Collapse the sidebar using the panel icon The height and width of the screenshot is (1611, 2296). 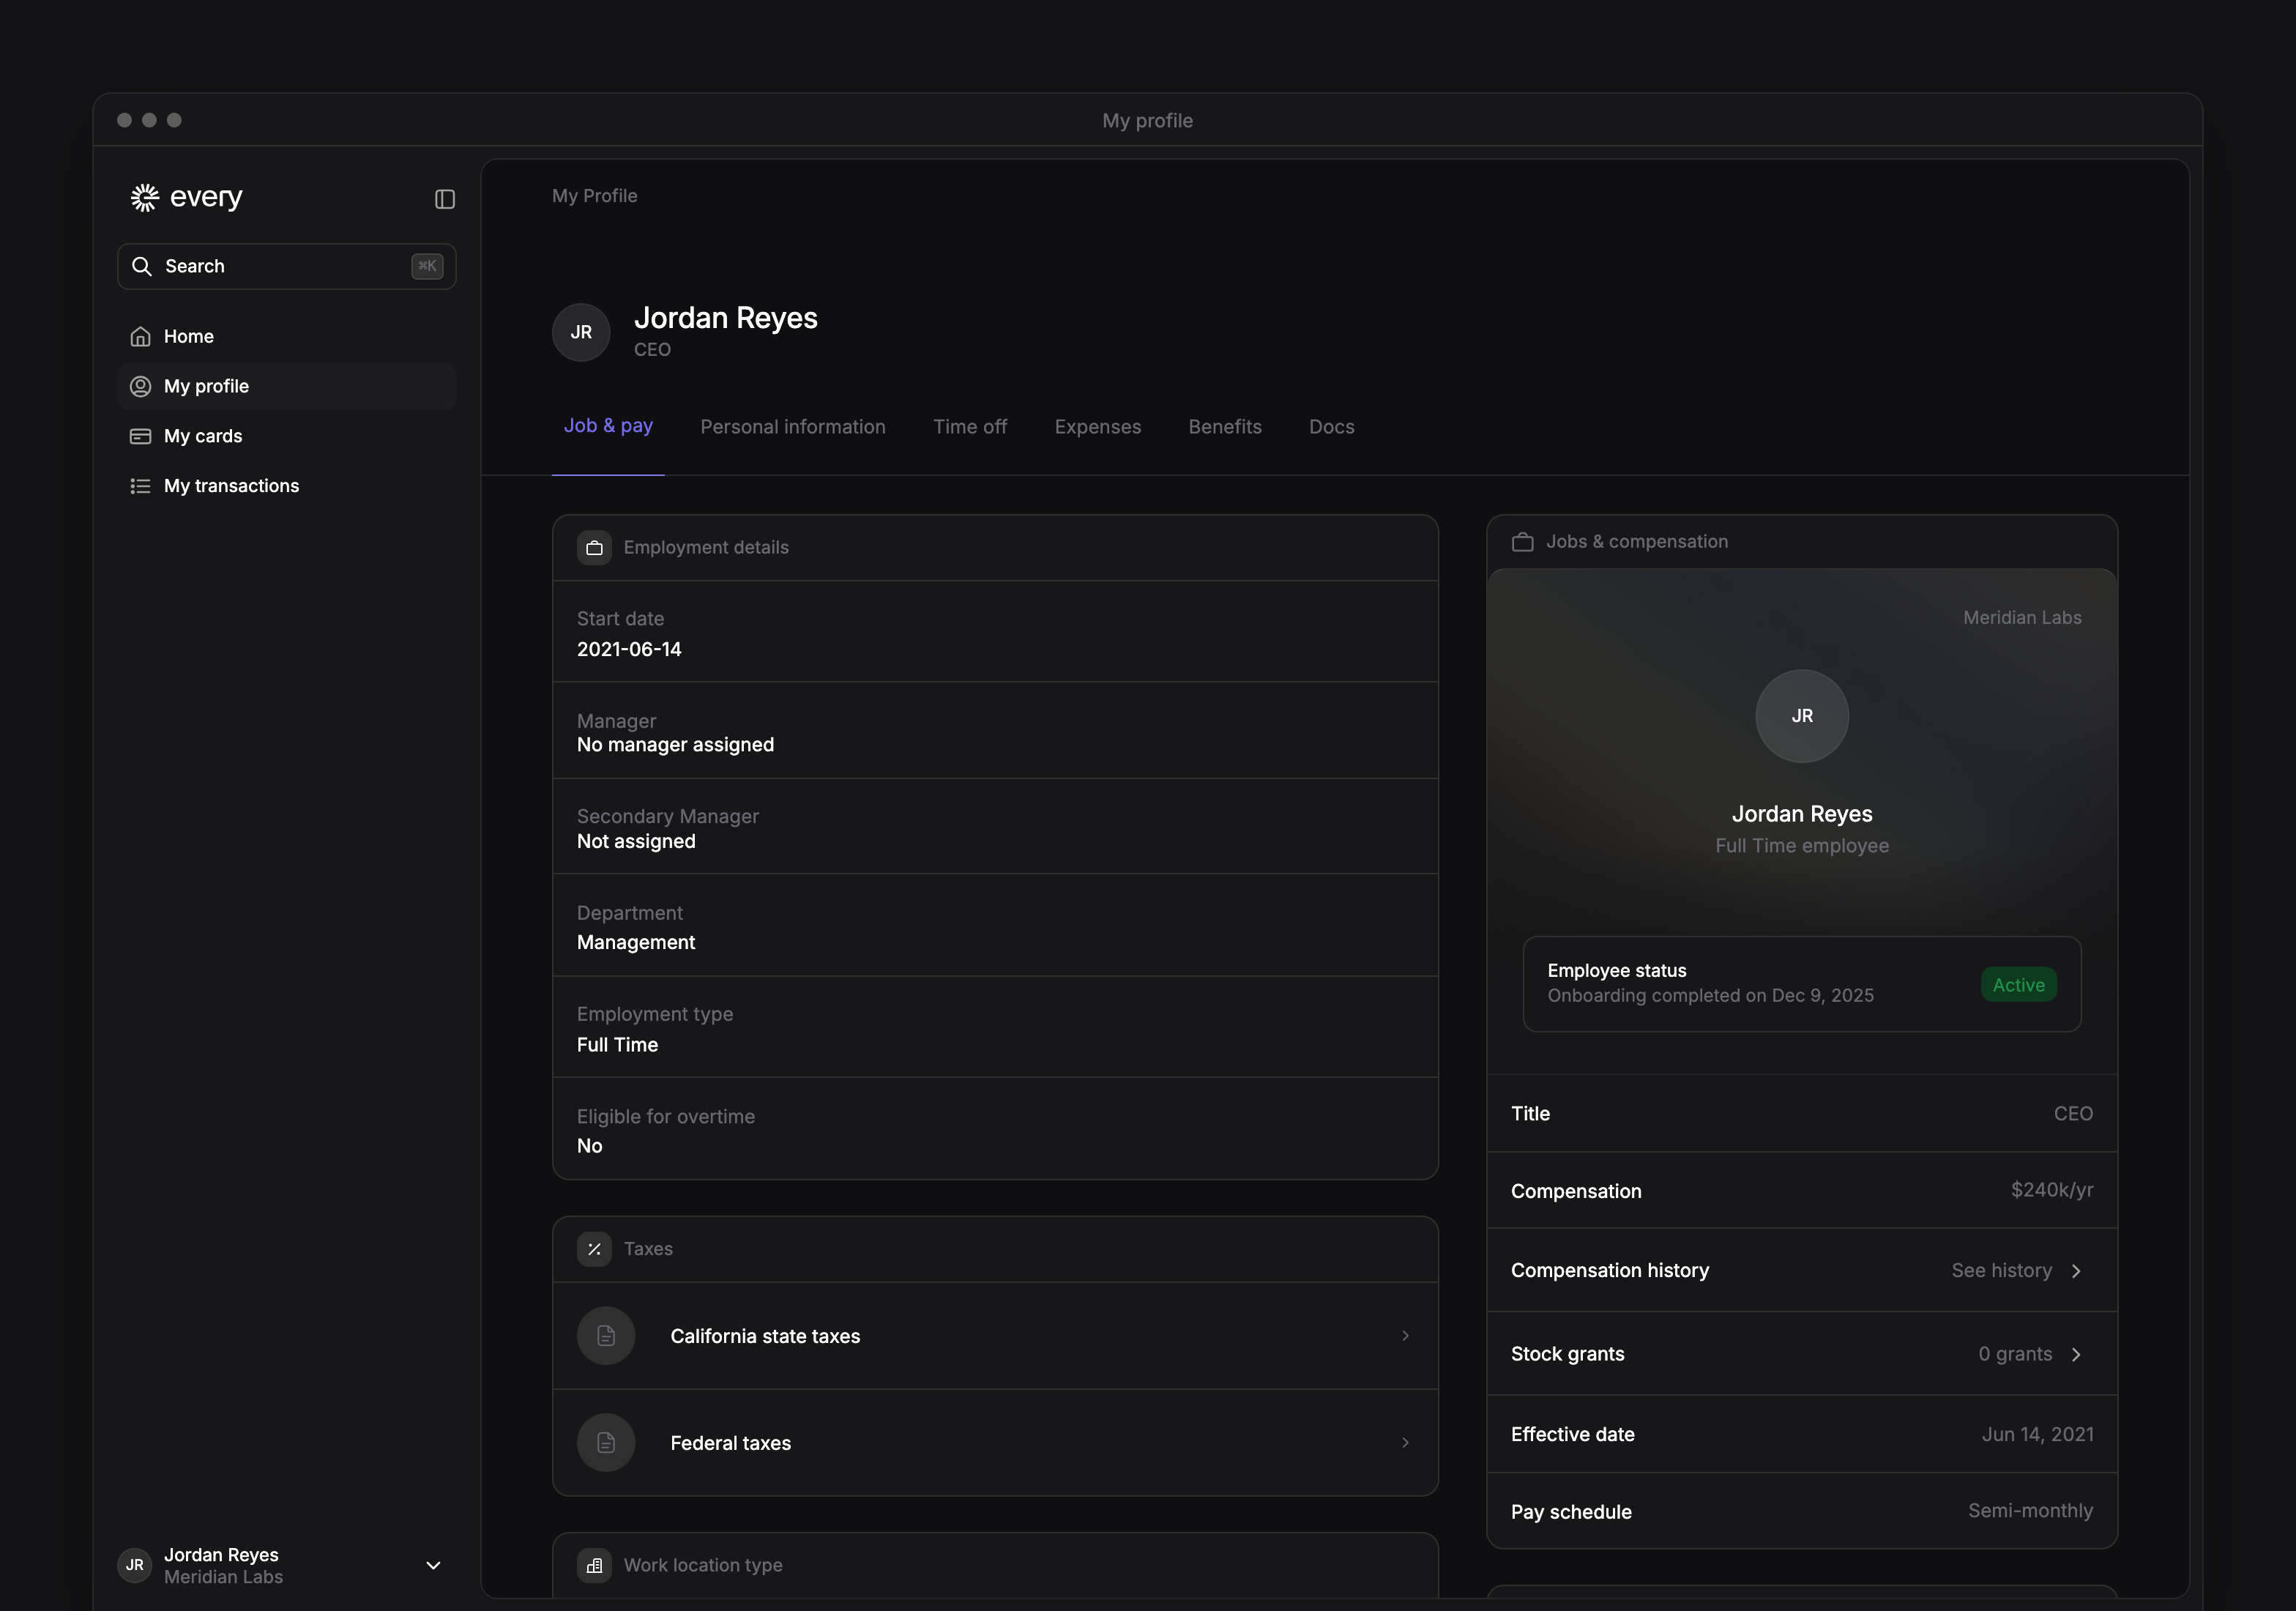pos(445,199)
